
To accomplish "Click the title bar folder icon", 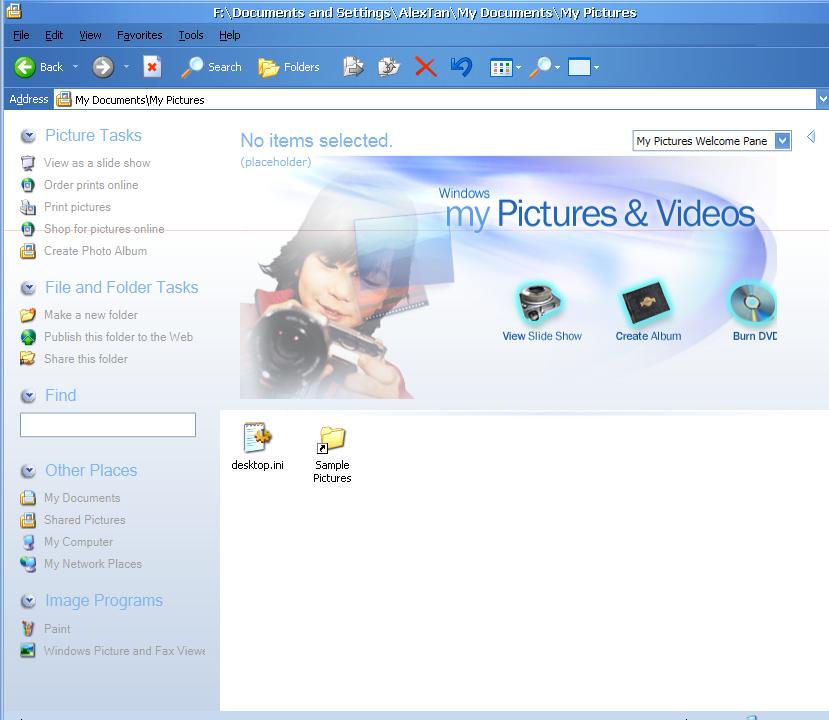I will (x=14, y=10).
